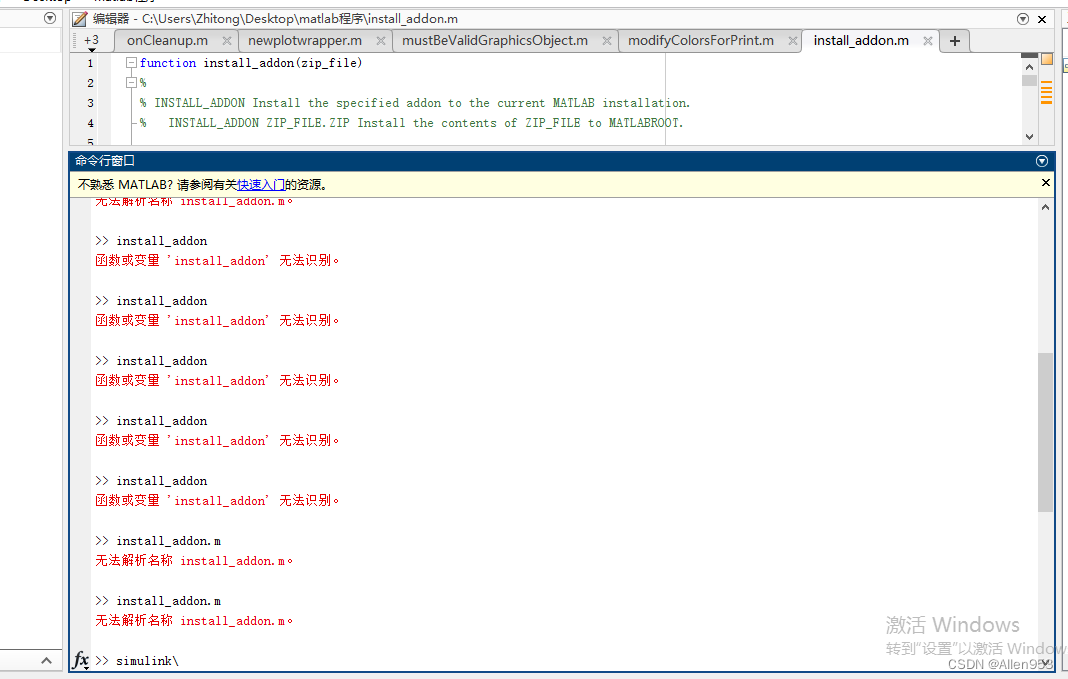Close the modifyColorsForPrint.m tab

coord(793,41)
